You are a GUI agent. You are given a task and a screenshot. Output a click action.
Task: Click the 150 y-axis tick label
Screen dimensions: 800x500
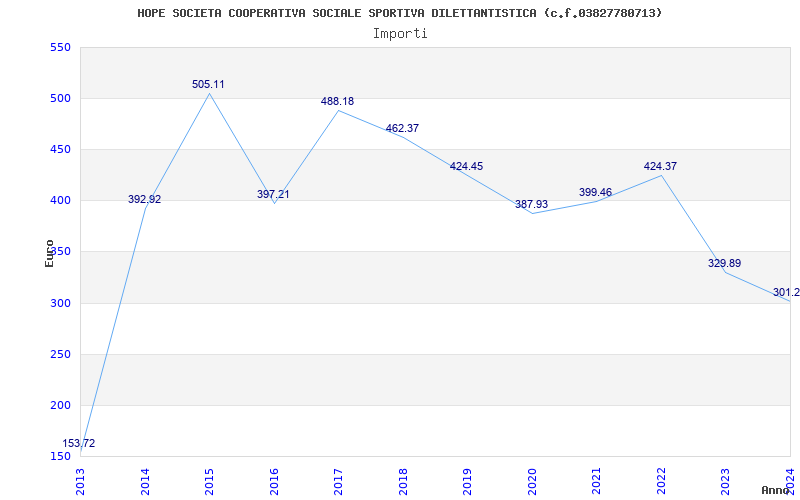pyautogui.click(x=60, y=456)
